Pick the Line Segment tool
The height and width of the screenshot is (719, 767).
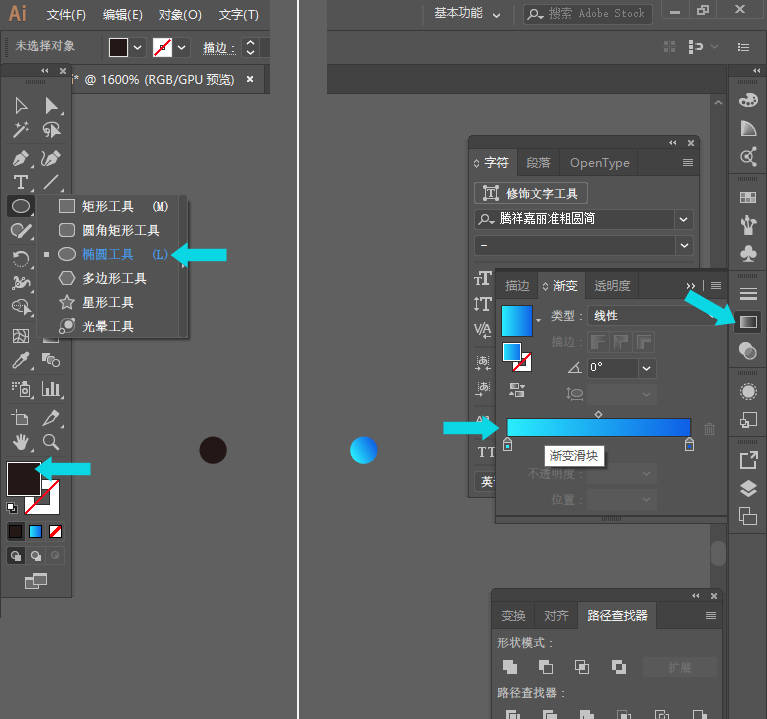point(51,182)
